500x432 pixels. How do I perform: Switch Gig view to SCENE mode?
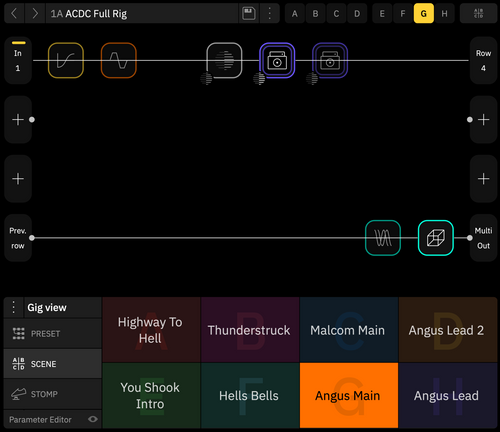(x=53, y=364)
